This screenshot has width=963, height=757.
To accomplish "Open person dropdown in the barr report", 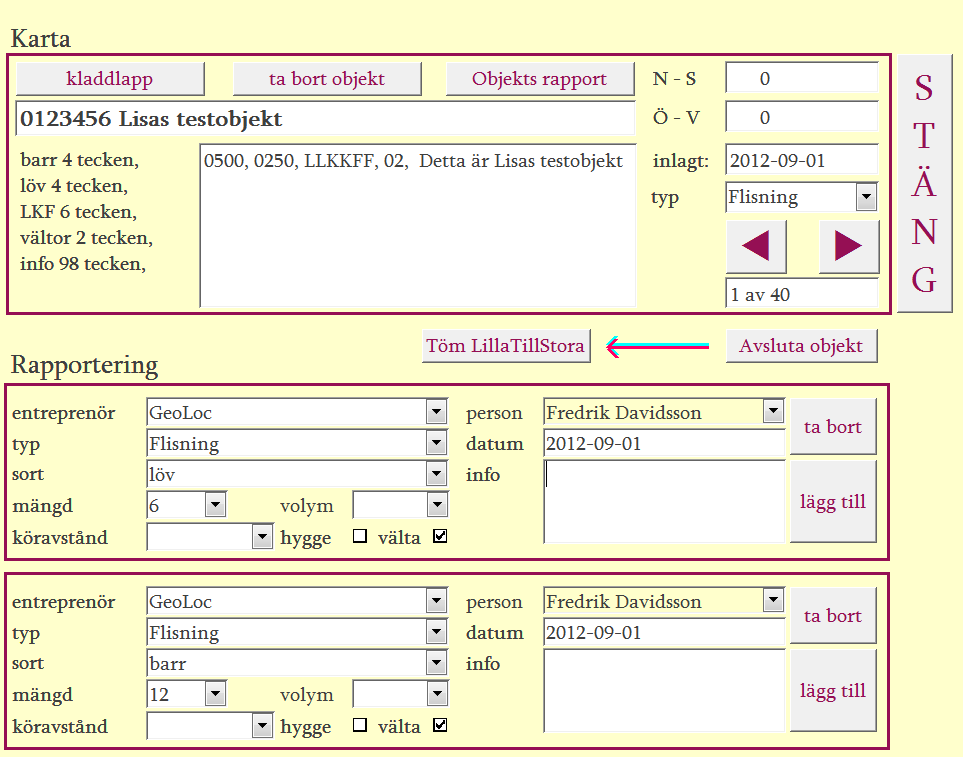I will coord(773,600).
